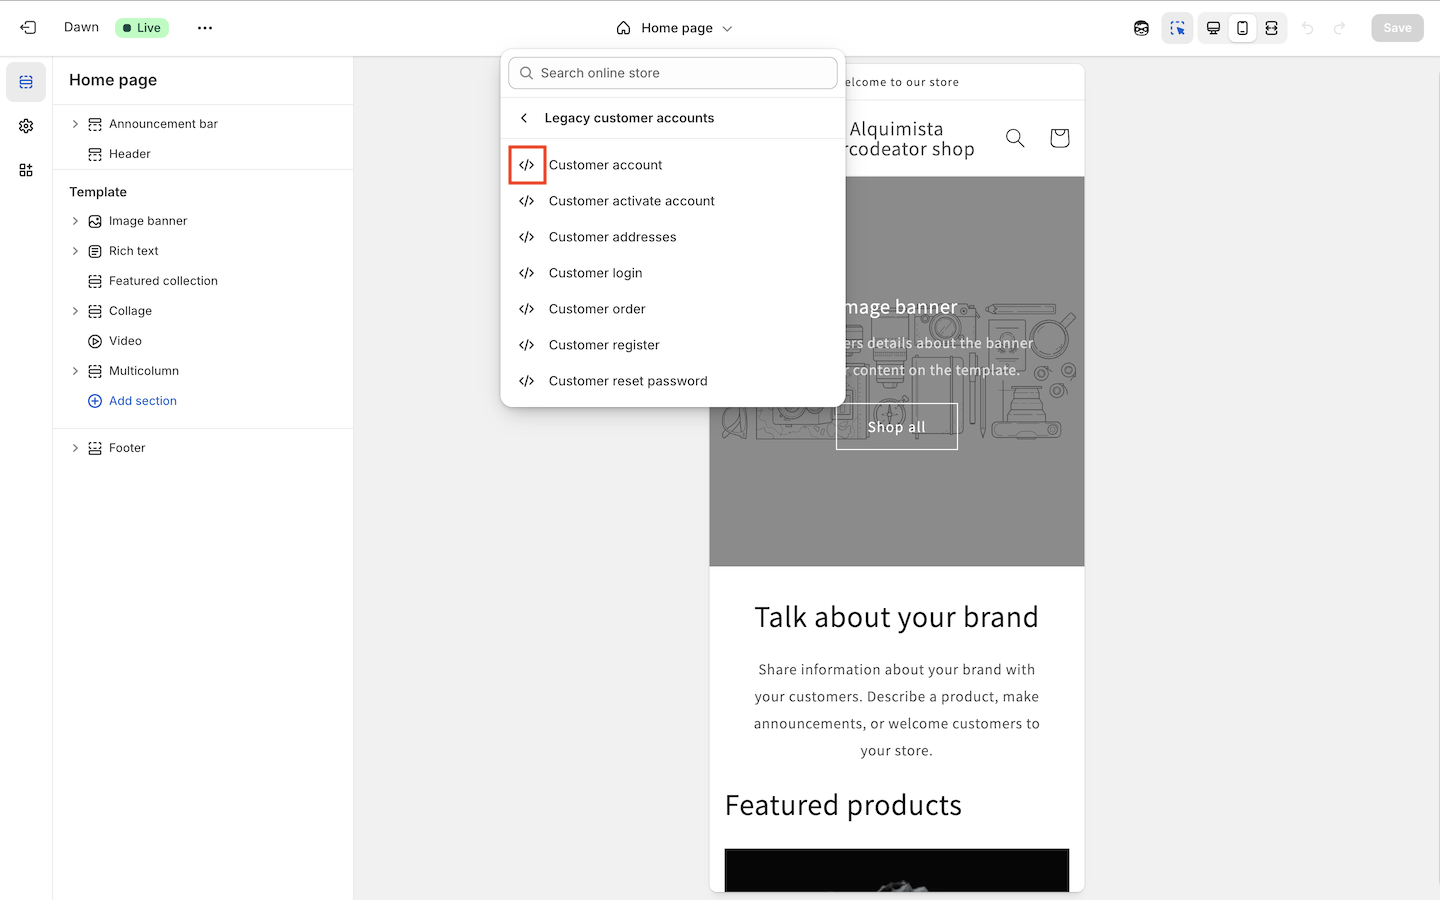The width and height of the screenshot is (1440, 900).
Task: Open the Home page template dropdown
Action: (x=675, y=28)
